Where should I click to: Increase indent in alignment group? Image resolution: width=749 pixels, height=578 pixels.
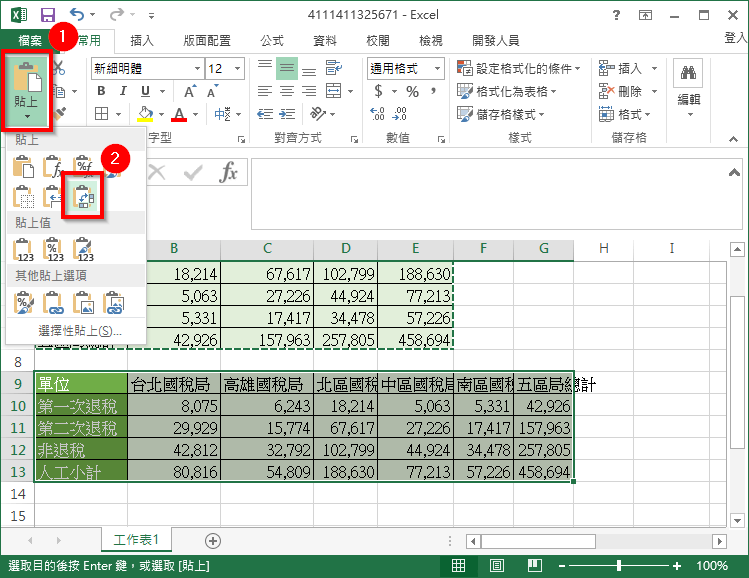click(x=287, y=114)
